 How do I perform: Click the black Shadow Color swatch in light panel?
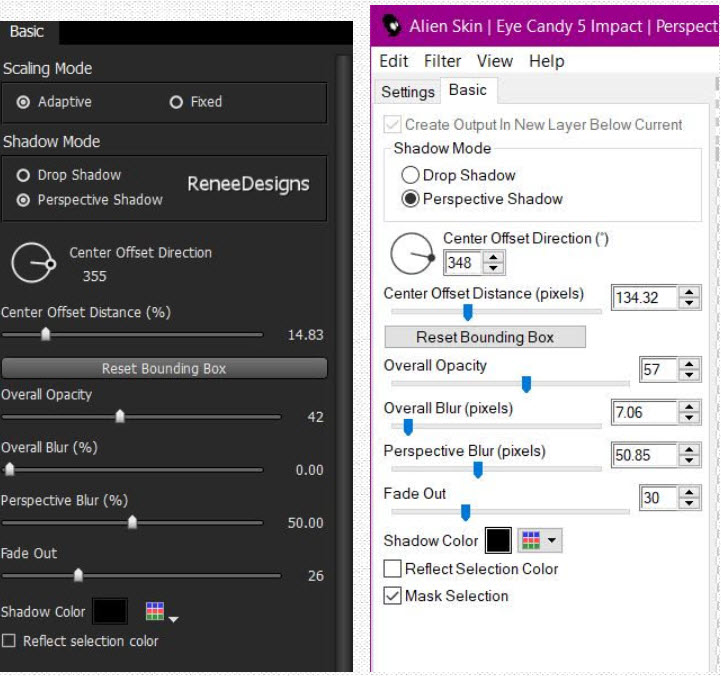pyautogui.click(x=498, y=540)
